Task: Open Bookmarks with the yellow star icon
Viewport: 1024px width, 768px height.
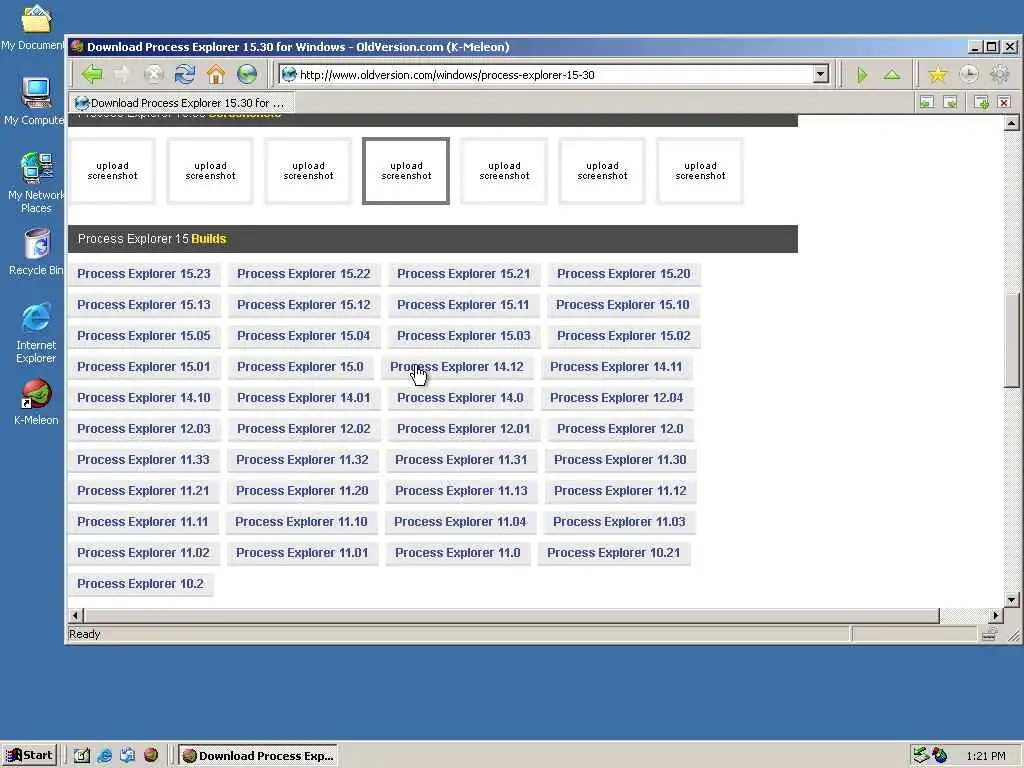Action: (x=938, y=75)
